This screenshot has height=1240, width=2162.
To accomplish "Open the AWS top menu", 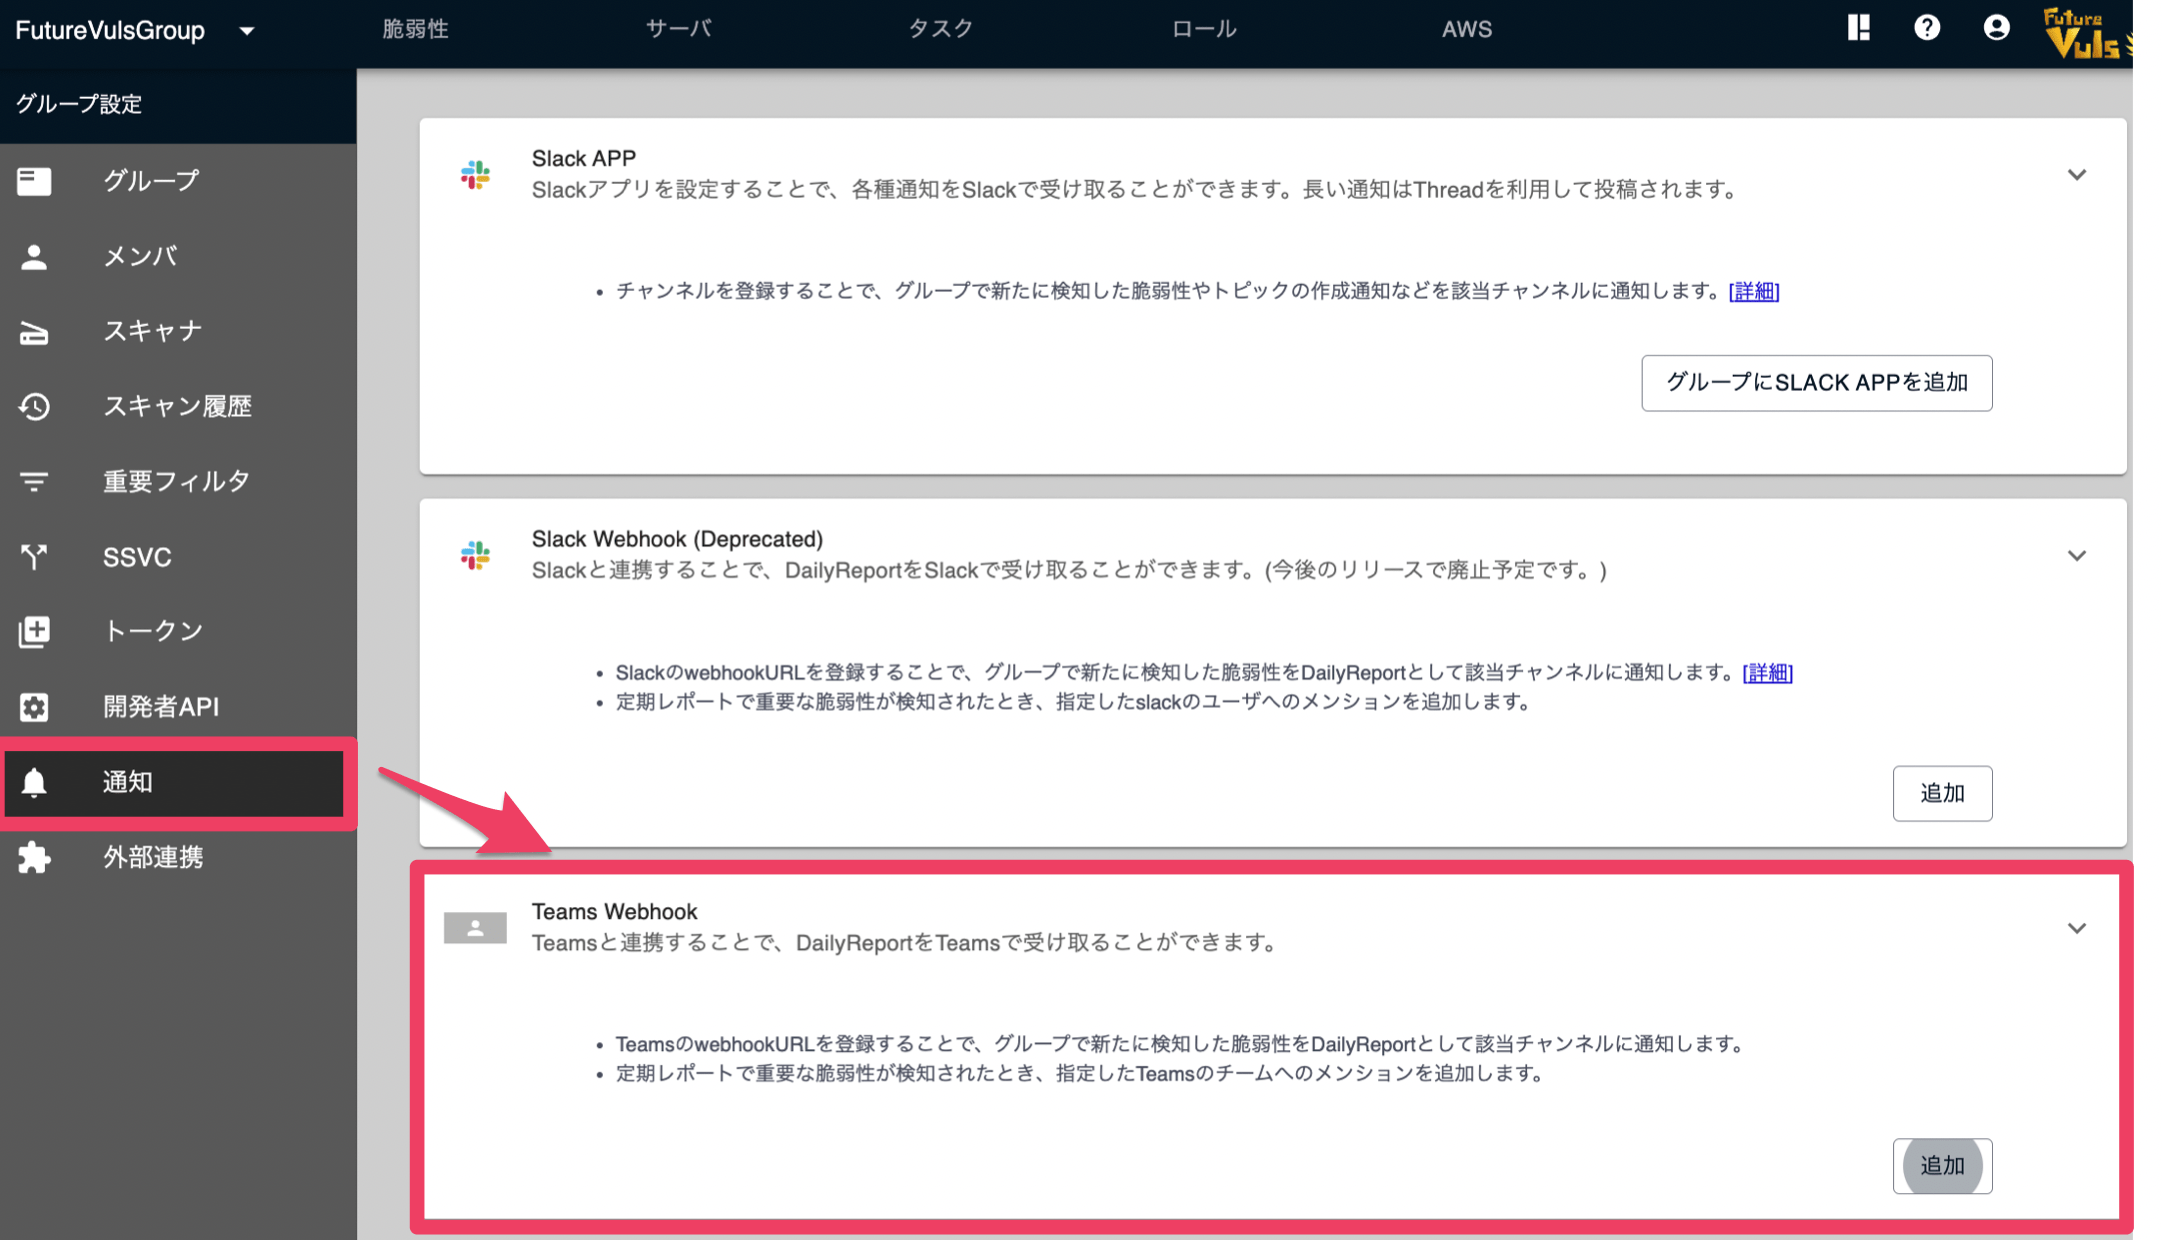I will (x=1466, y=29).
